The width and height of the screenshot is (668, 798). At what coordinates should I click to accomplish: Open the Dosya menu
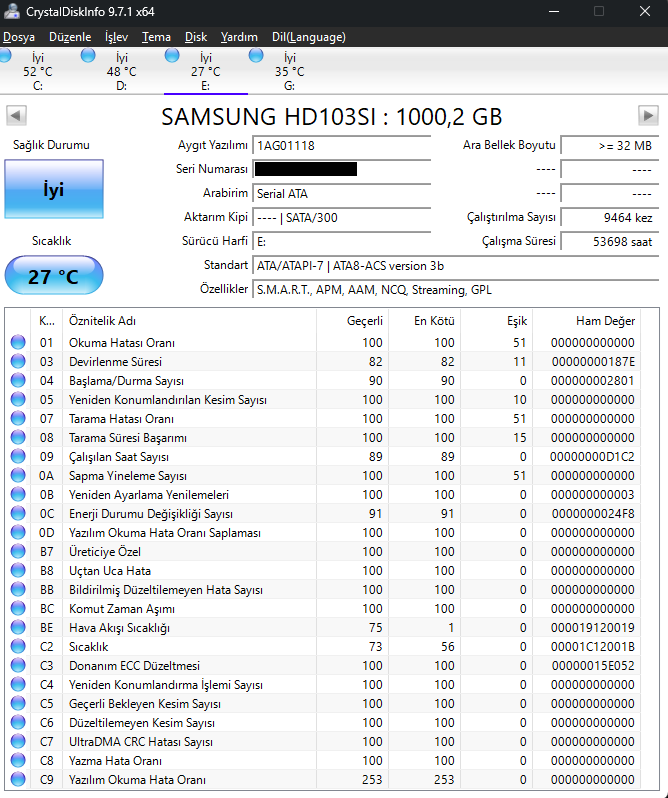pyautogui.click(x=19, y=37)
